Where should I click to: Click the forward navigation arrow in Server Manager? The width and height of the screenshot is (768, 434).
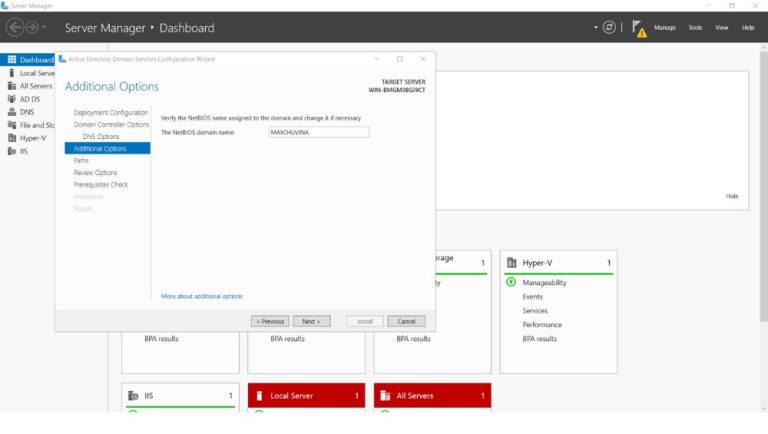tap(32, 27)
